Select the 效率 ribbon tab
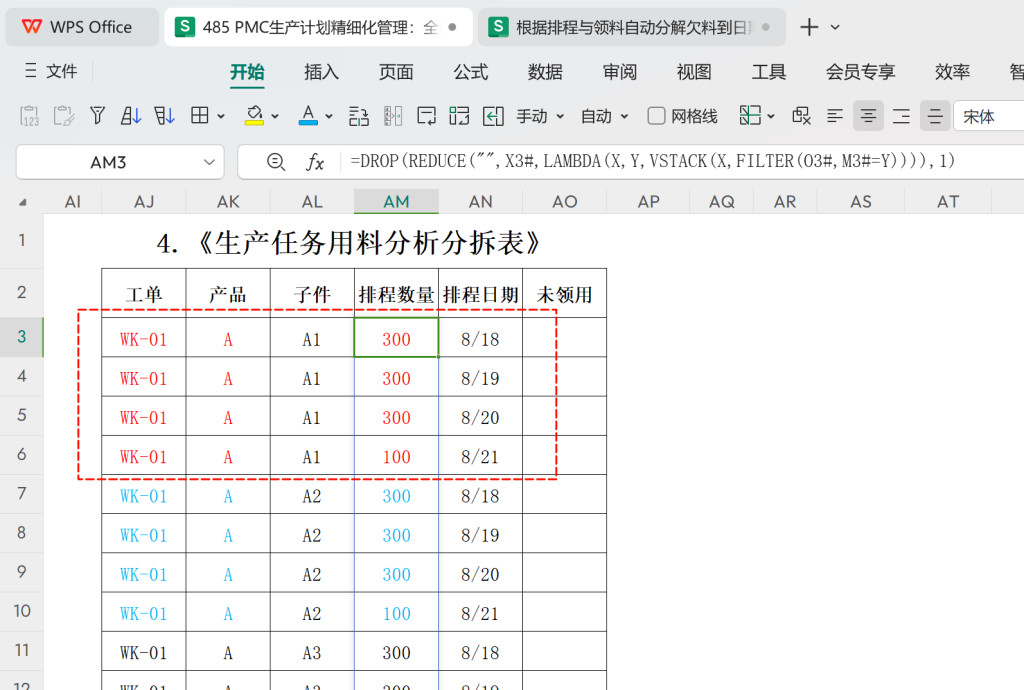The image size is (1024, 690). [952, 72]
